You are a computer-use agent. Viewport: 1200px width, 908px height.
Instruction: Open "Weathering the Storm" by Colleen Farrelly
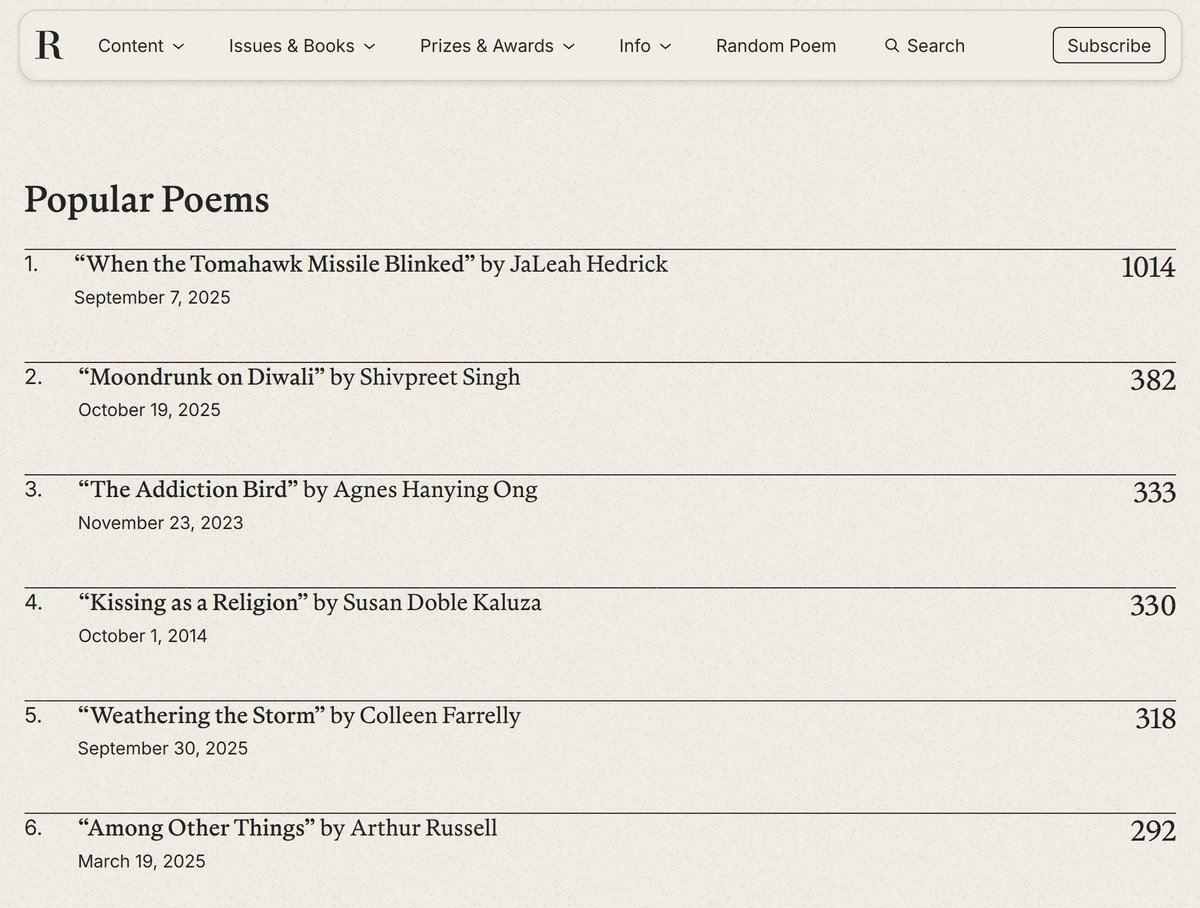[x=299, y=716]
